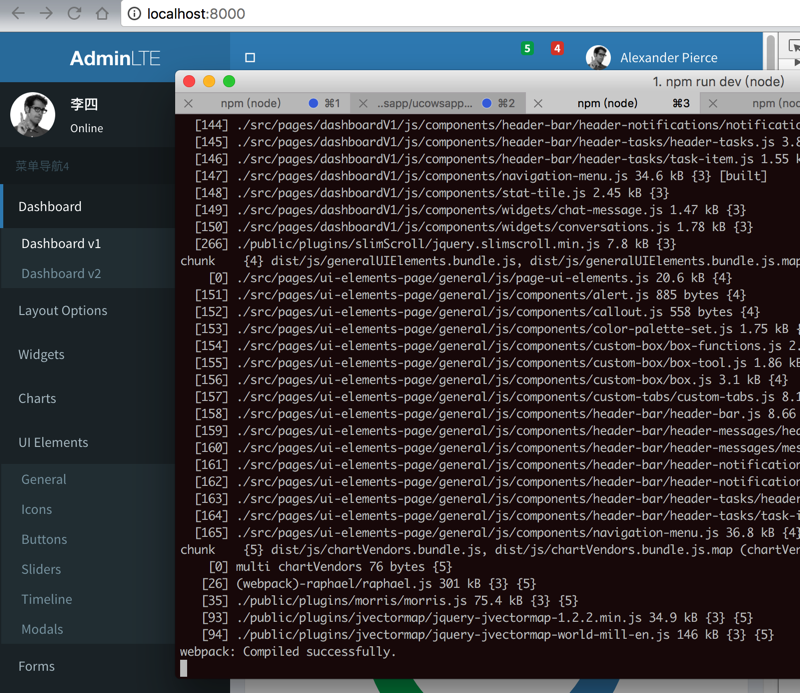This screenshot has height=693, width=800.
Task: Open the Buttons page
Action: [44, 539]
